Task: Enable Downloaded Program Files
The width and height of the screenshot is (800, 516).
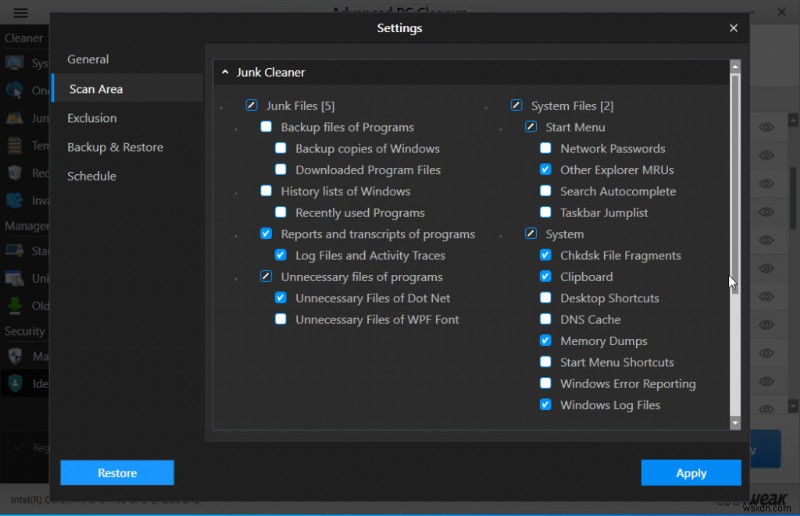Action: pyautogui.click(x=281, y=169)
